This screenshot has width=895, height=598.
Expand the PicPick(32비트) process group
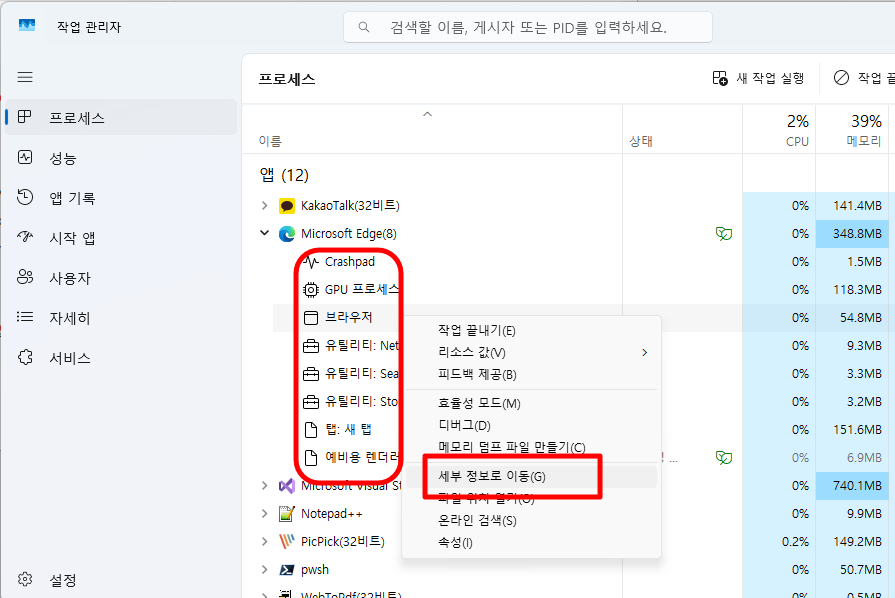pos(264,541)
